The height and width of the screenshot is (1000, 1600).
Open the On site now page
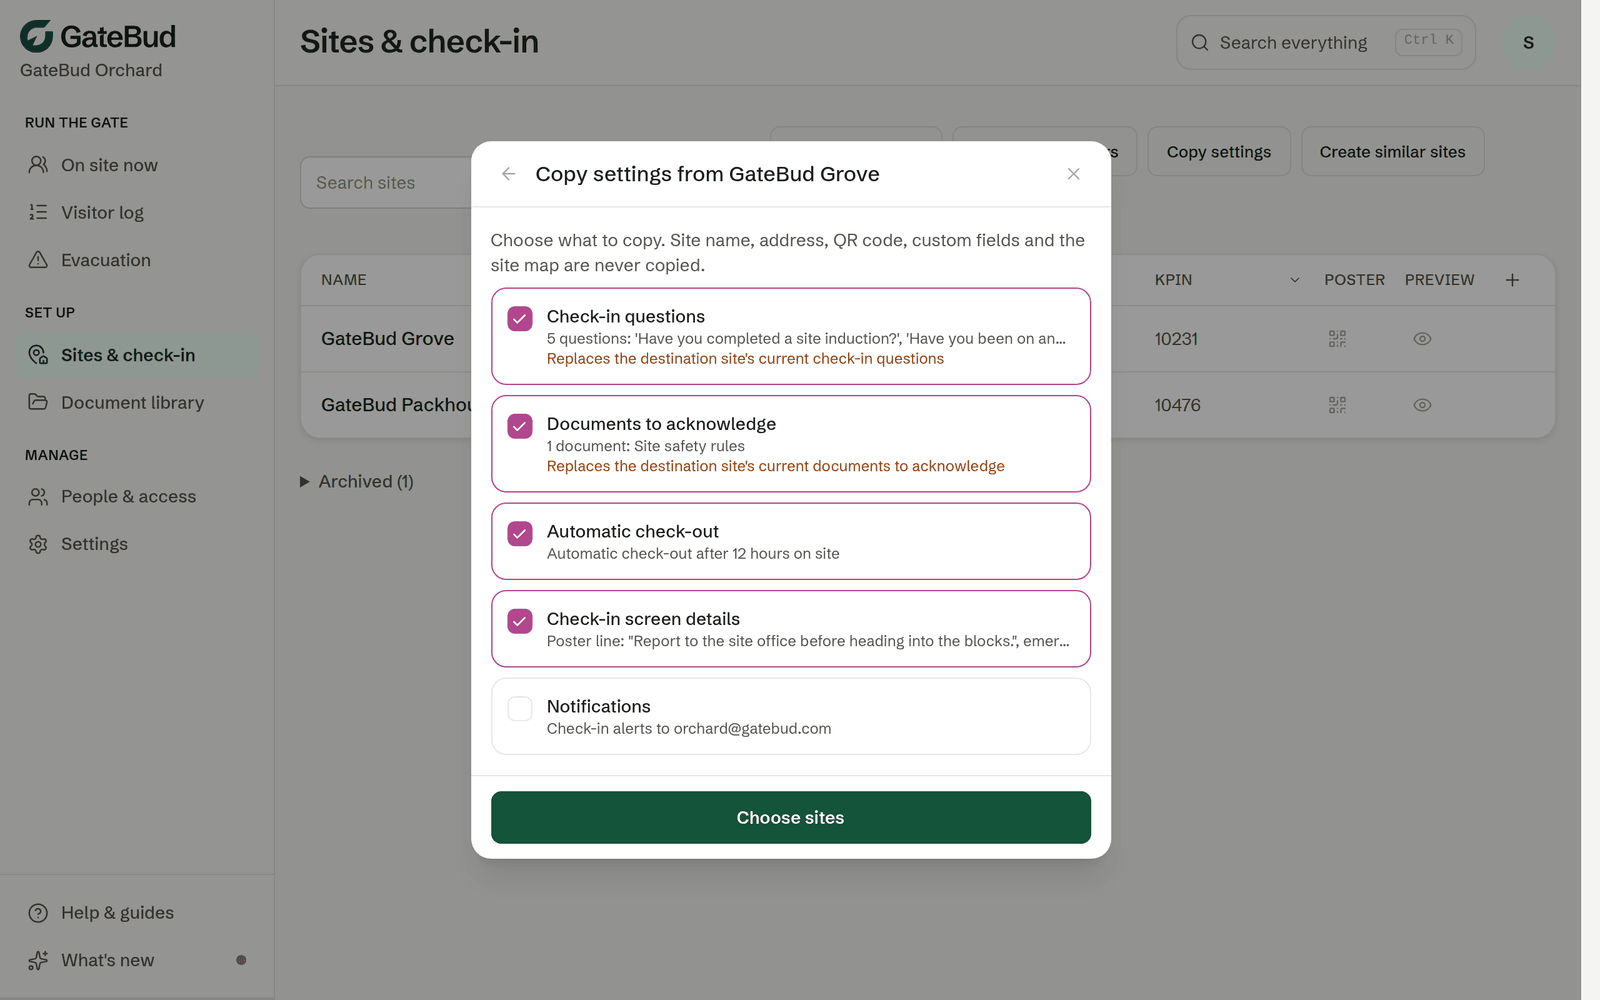point(137,165)
